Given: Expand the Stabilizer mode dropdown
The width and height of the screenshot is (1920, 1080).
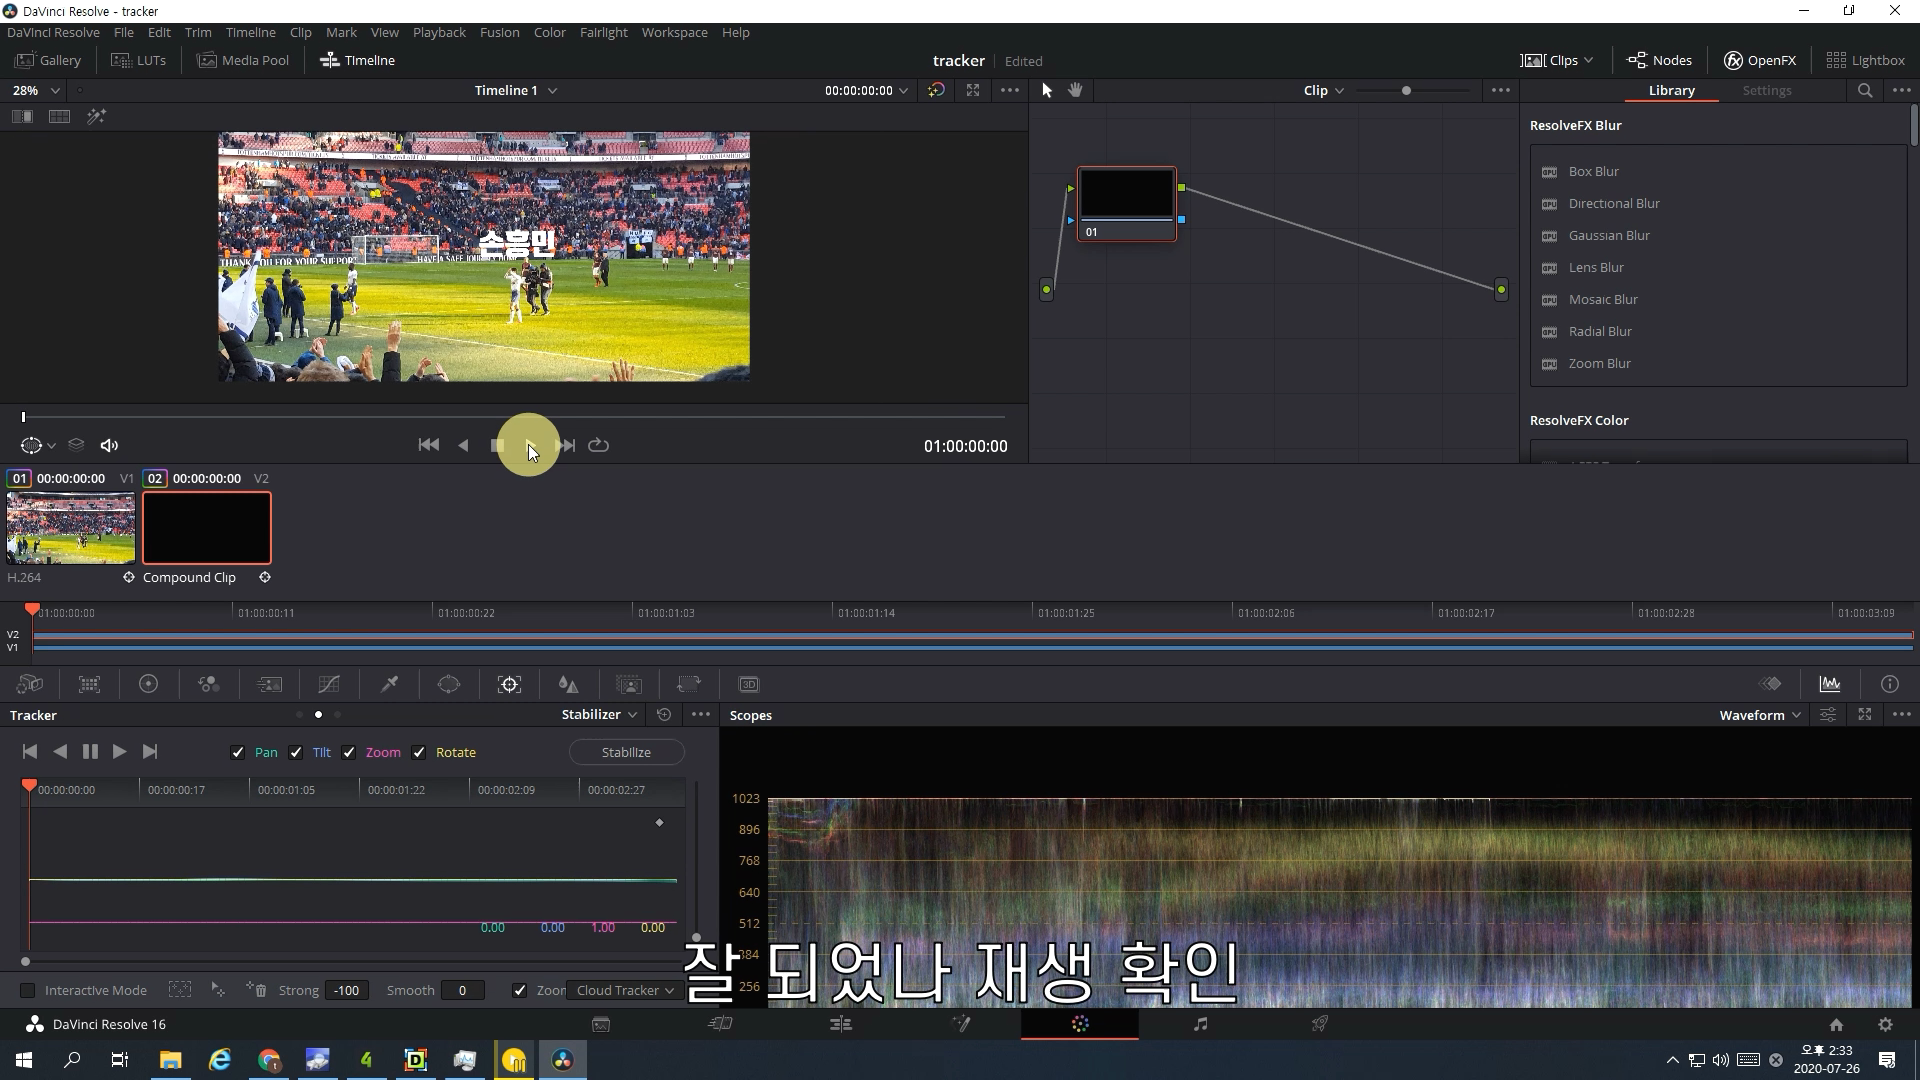Looking at the screenshot, I should (x=599, y=714).
